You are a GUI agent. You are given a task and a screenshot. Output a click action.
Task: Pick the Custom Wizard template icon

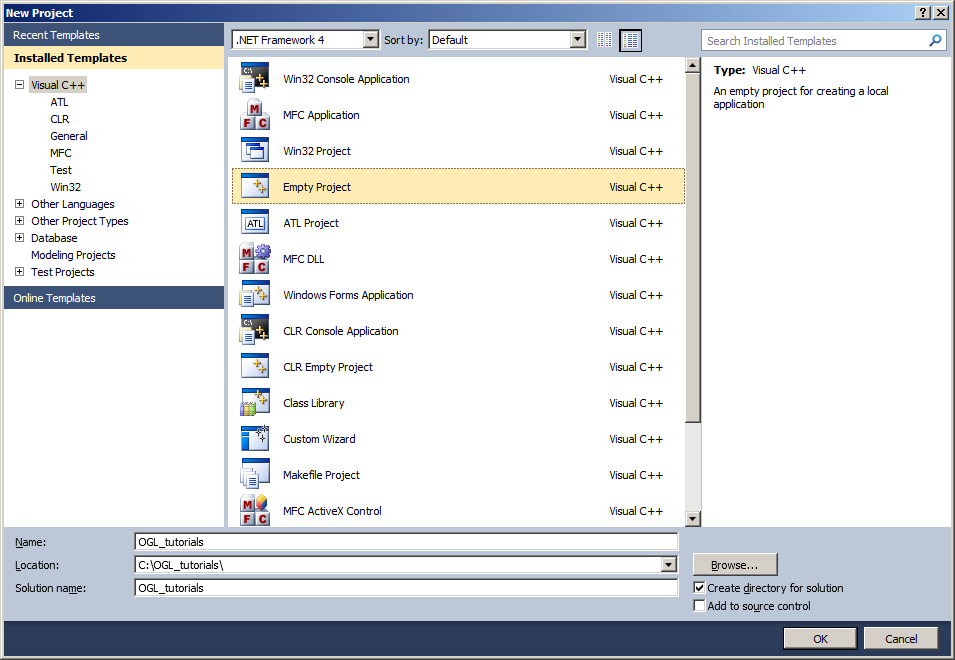[255, 438]
